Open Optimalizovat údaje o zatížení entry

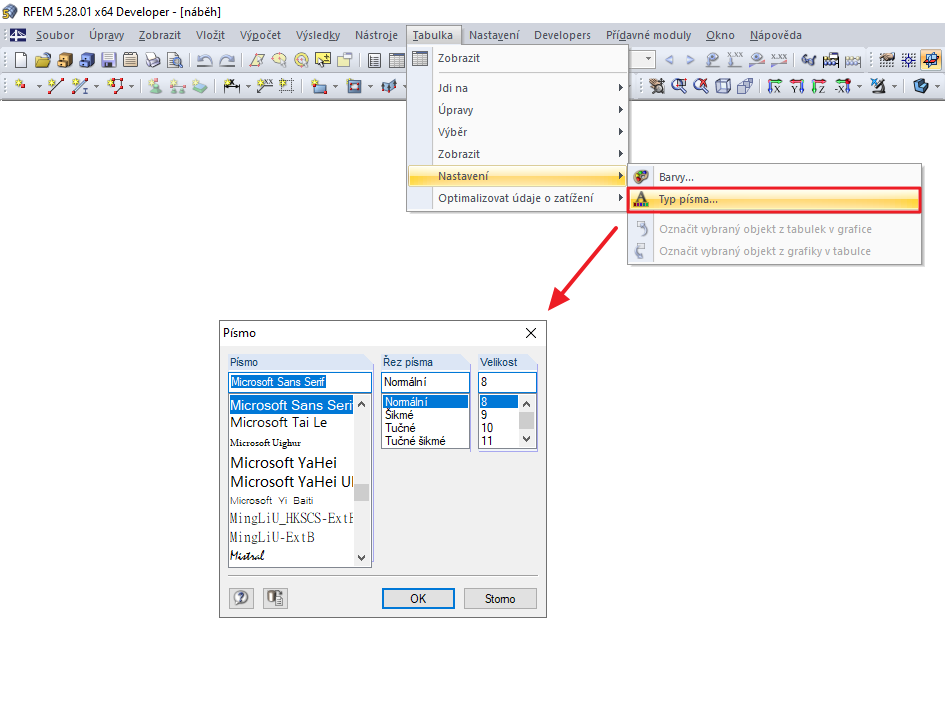[518, 198]
